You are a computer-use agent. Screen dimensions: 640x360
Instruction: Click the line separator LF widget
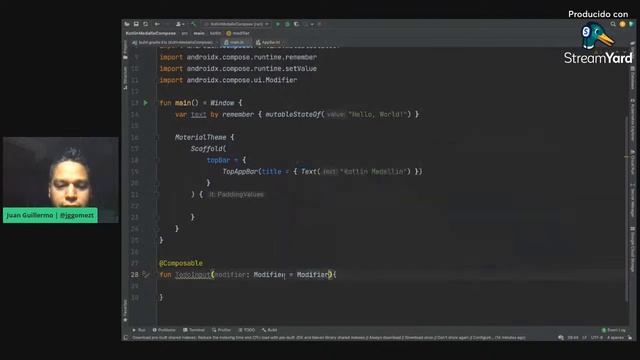[x=584, y=338]
